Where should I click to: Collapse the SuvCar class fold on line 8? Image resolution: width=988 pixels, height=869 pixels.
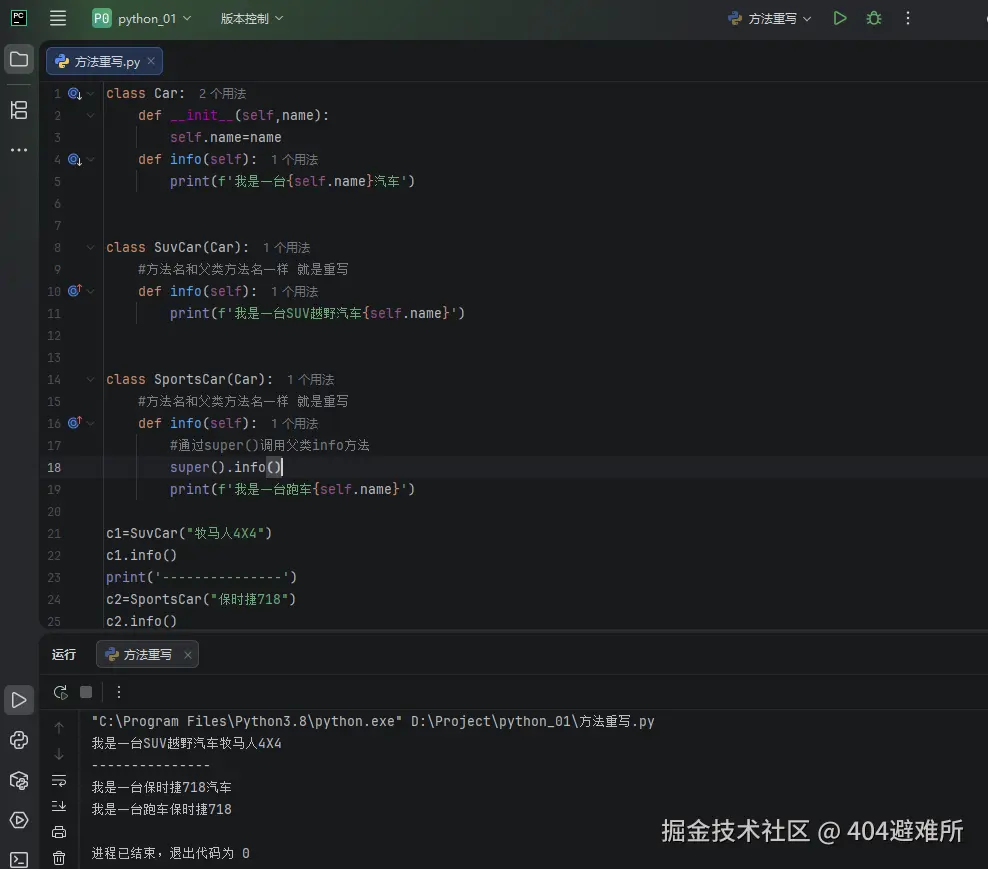pyautogui.click(x=91, y=247)
